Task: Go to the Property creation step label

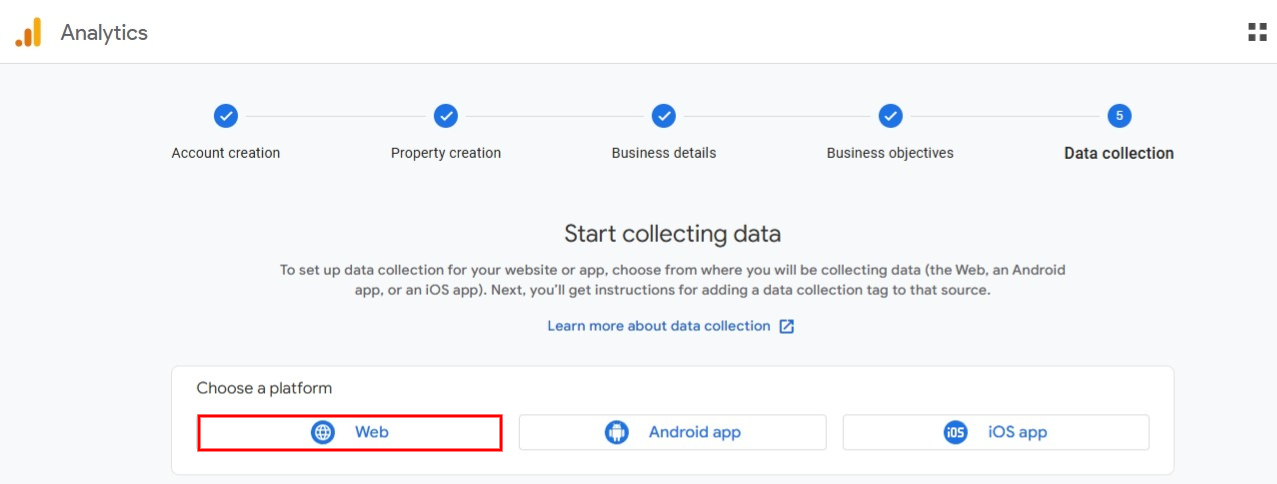Action: (446, 153)
